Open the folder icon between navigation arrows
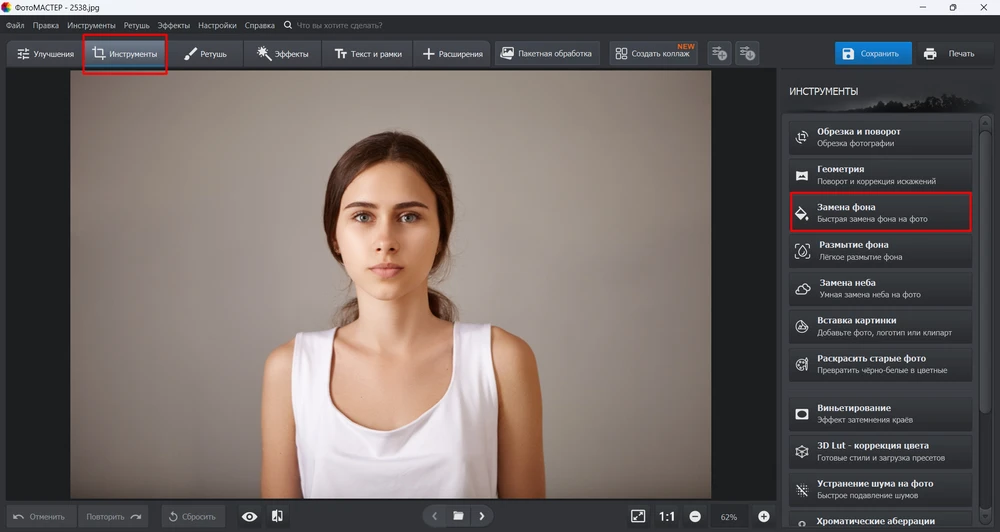 coord(458,516)
